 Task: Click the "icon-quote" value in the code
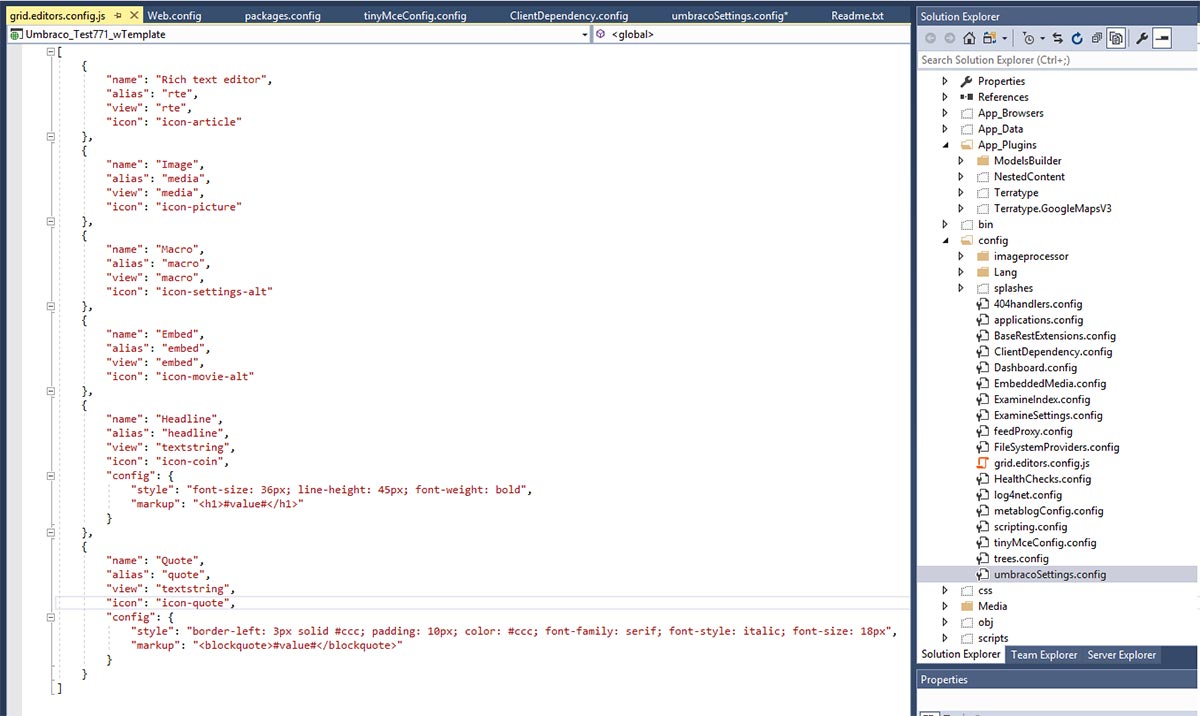pyautogui.click(x=195, y=604)
